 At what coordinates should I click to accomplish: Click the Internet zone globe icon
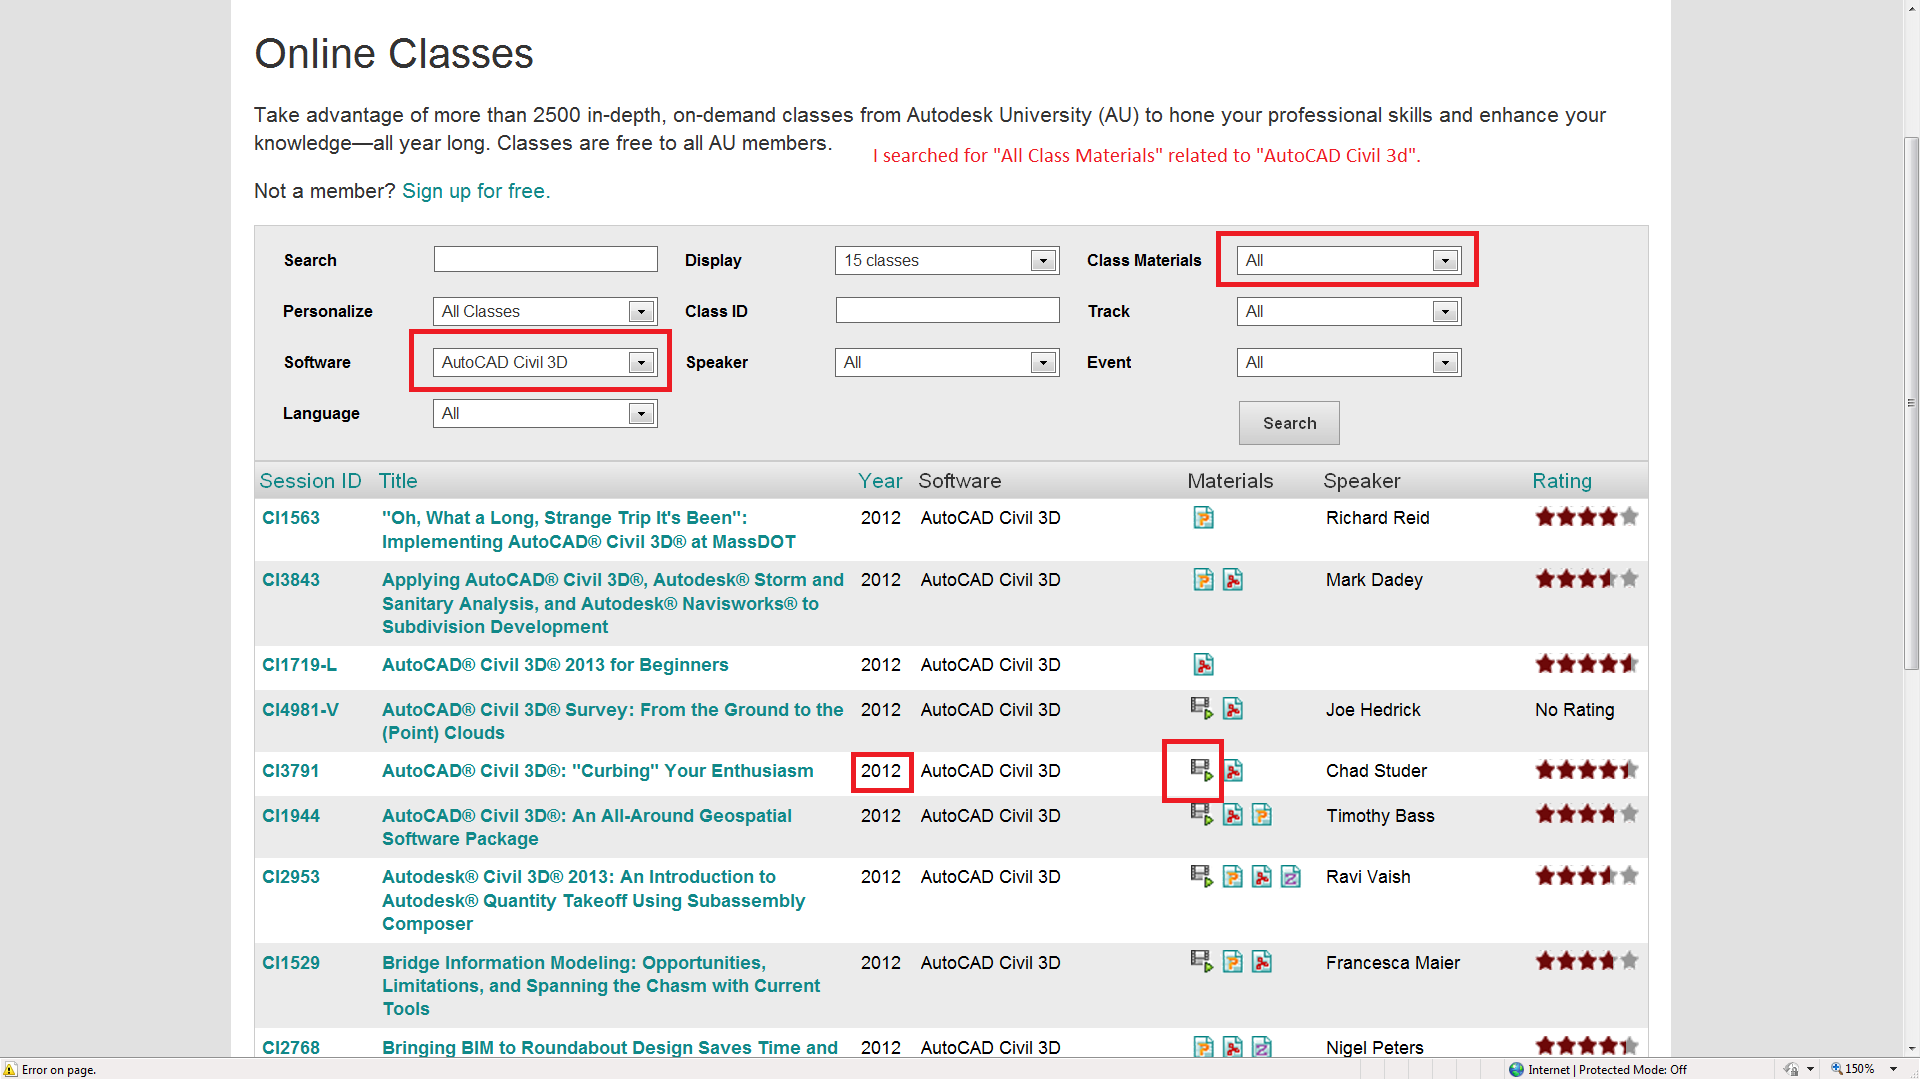point(1516,1069)
